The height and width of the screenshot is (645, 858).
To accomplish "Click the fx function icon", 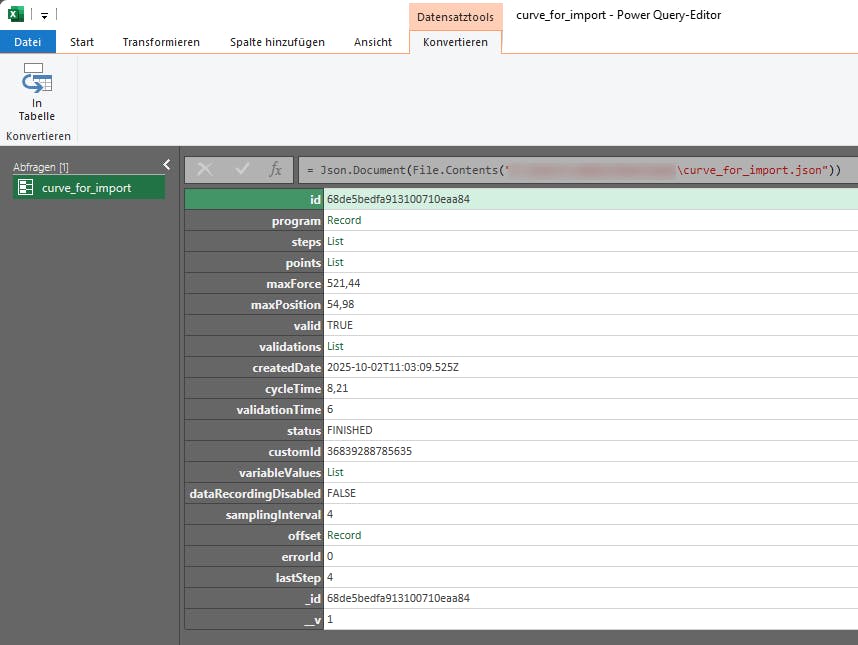I will (275, 170).
